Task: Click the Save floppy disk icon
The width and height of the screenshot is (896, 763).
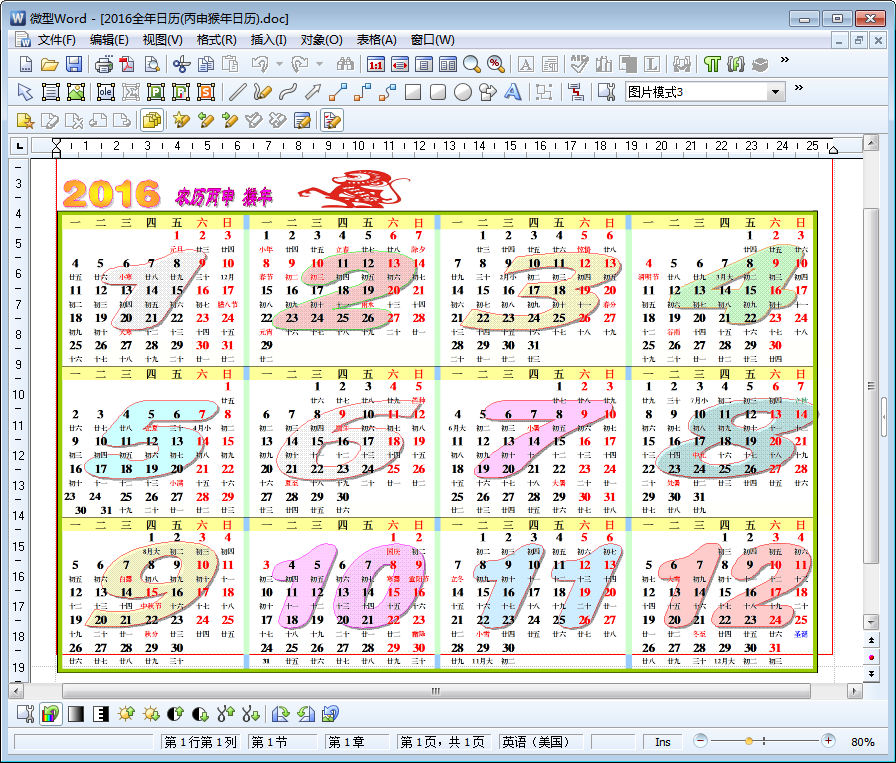Action: tap(74, 65)
